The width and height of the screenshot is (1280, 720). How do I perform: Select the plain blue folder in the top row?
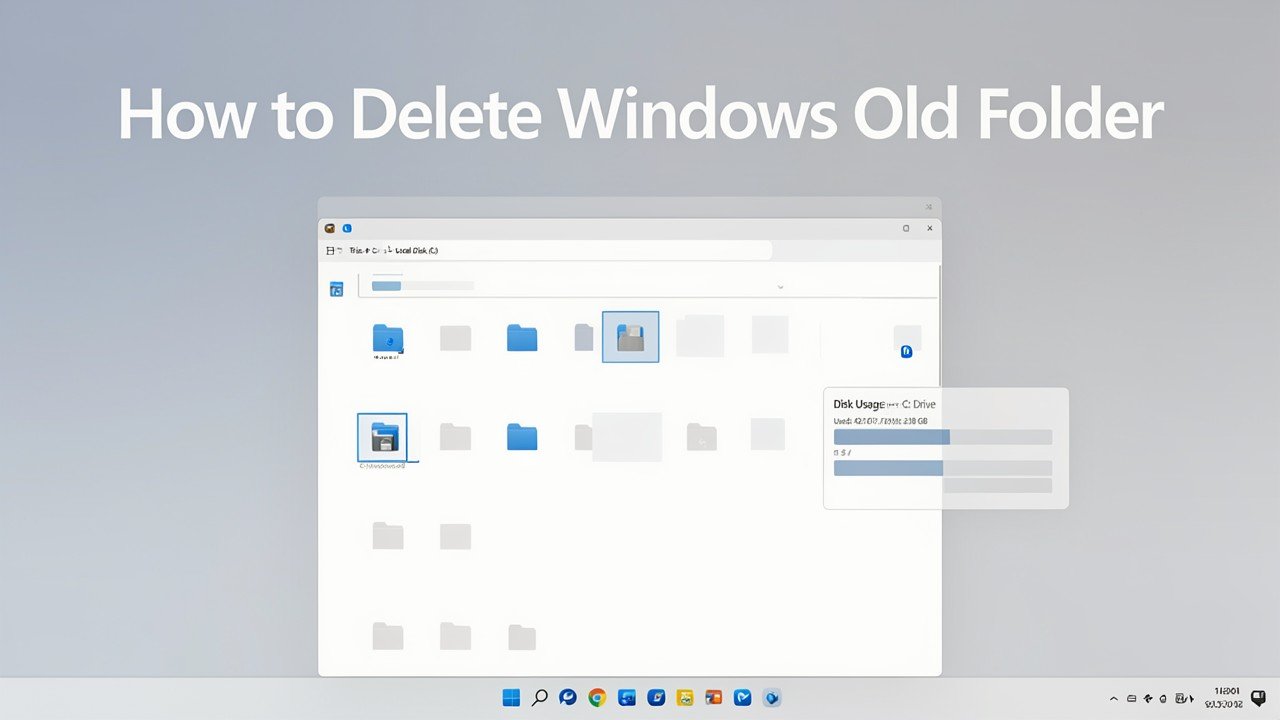522,338
